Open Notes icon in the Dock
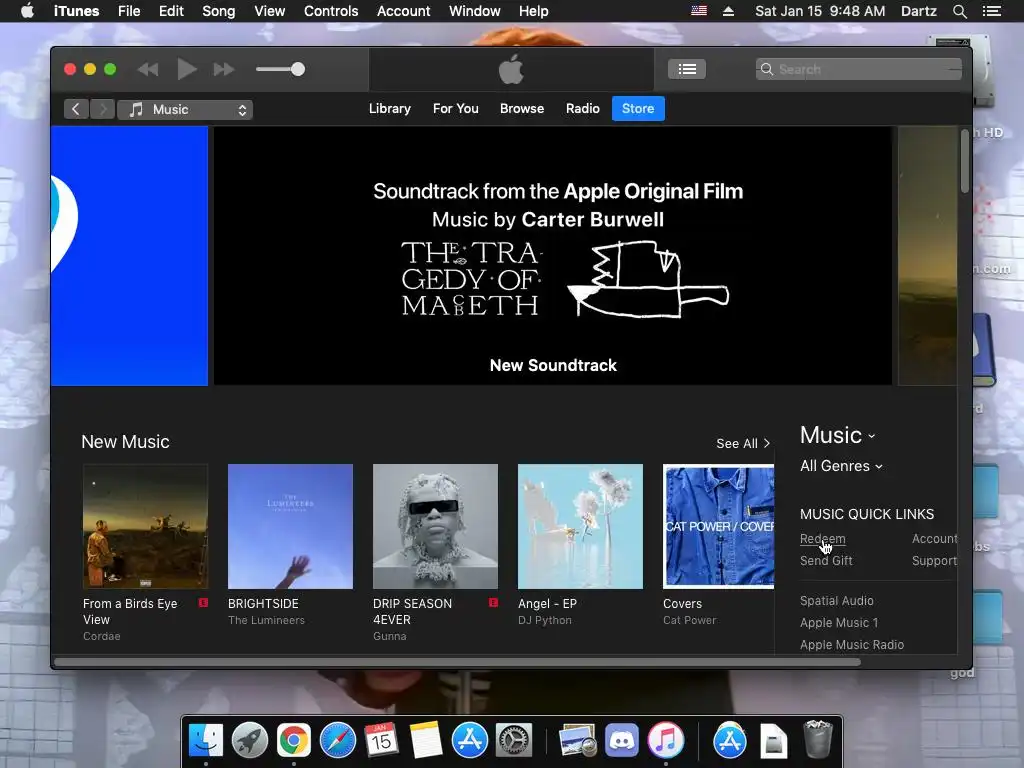This screenshot has width=1024, height=768. (425, 740)
